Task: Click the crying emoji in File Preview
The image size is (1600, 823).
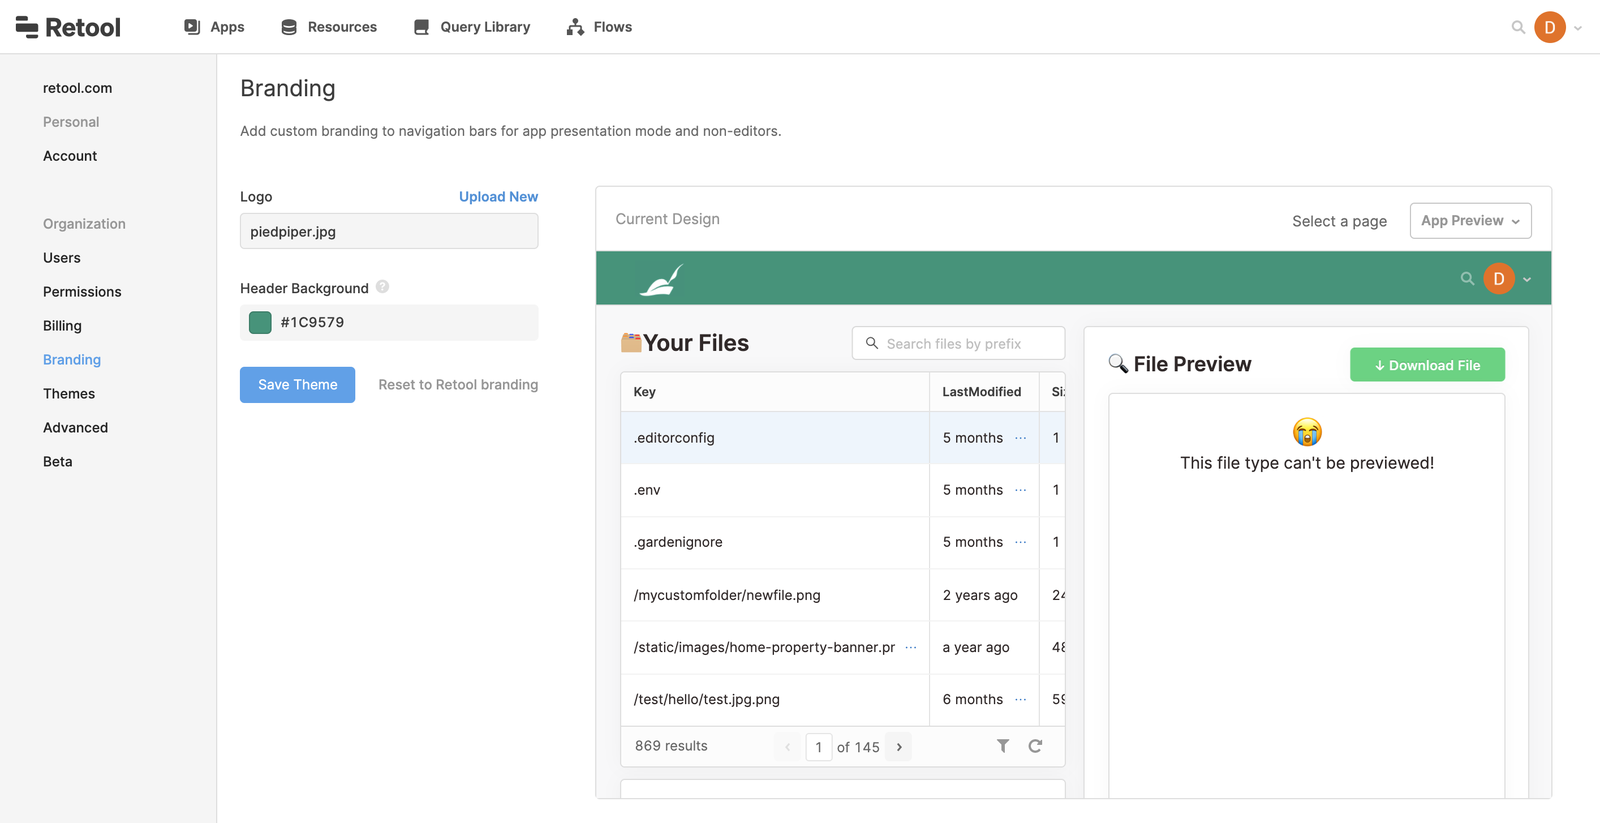Action: pyautogui.click(x=1307, y=432)
